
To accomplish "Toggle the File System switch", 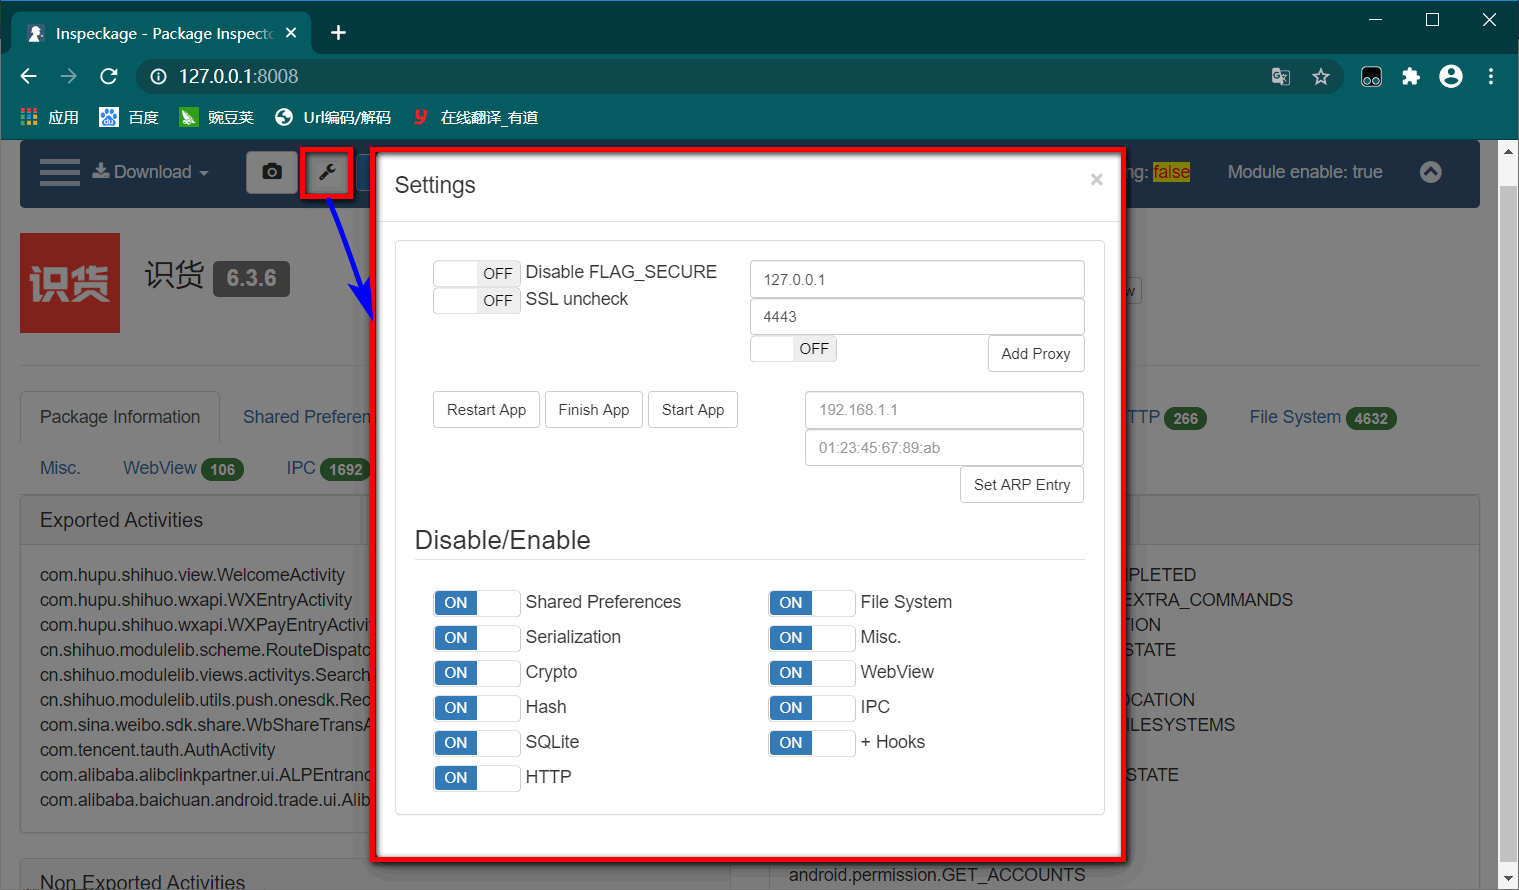I will click(x=811, y=603).
